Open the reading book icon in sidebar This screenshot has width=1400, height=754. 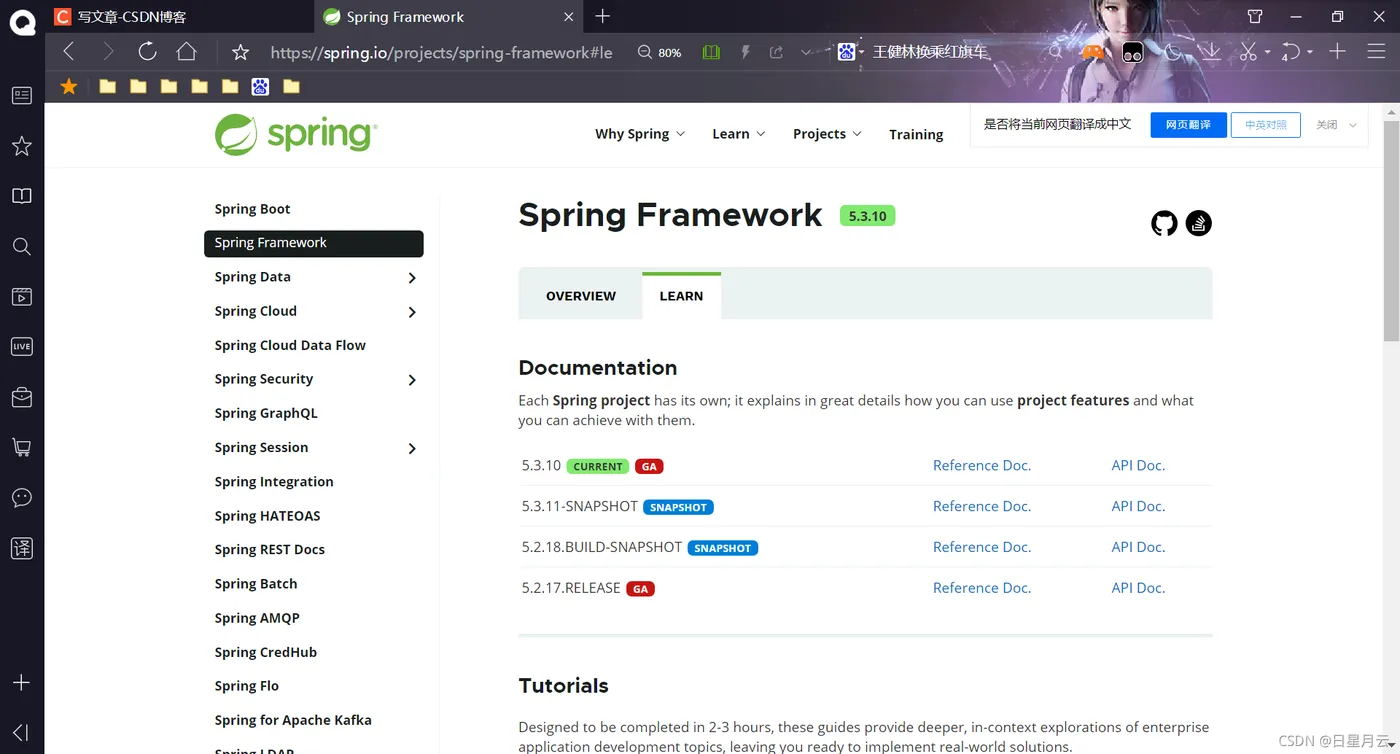click(21, 196)
